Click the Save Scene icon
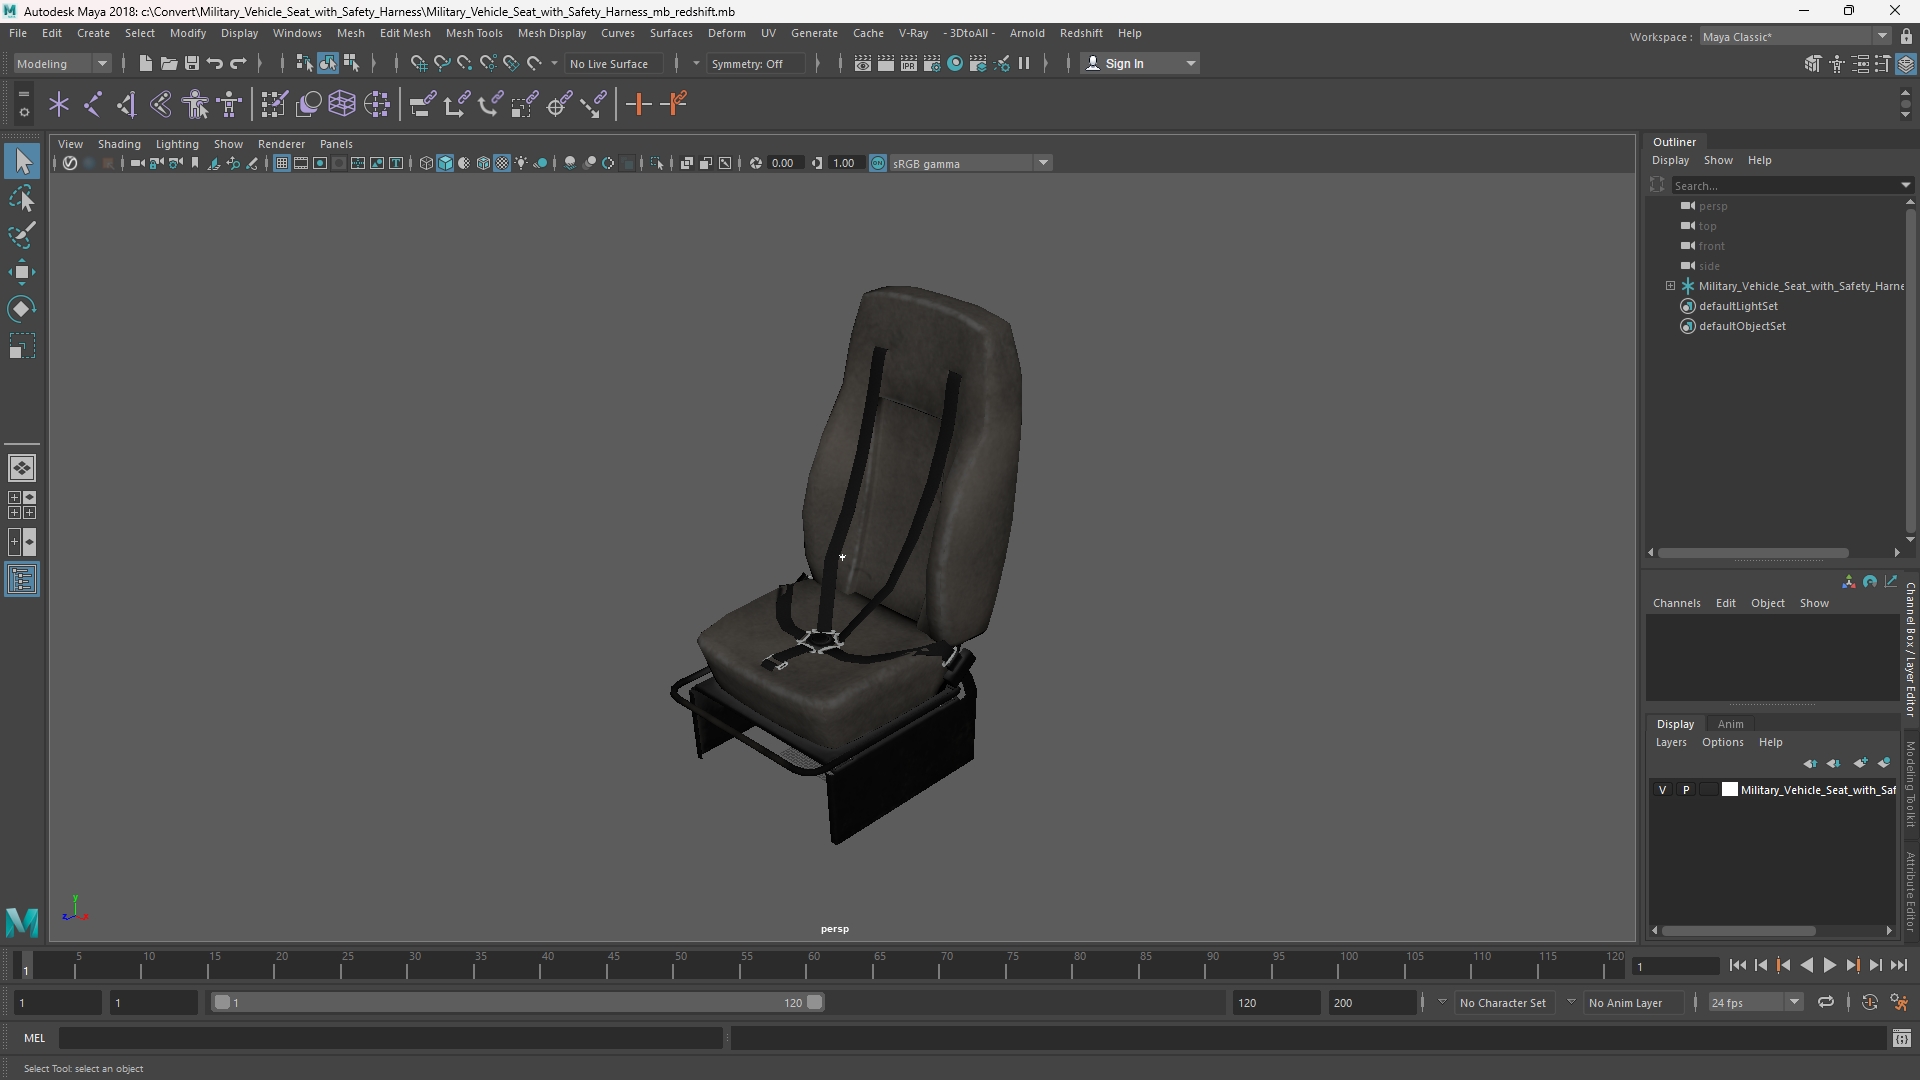1920x1080 pixels. (x=191, y=63)
